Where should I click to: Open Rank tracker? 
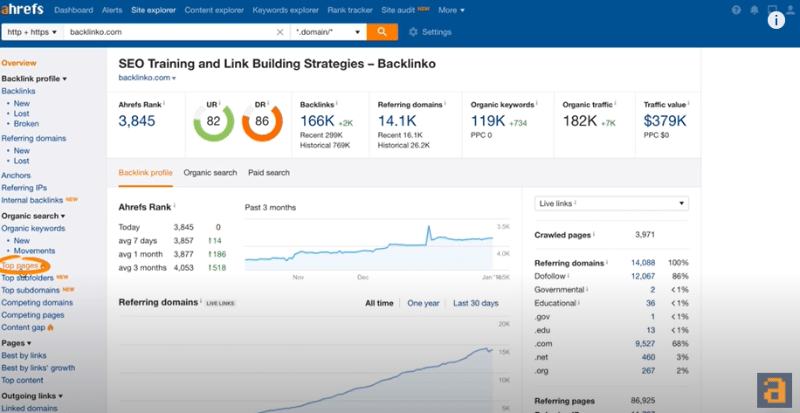350,10
